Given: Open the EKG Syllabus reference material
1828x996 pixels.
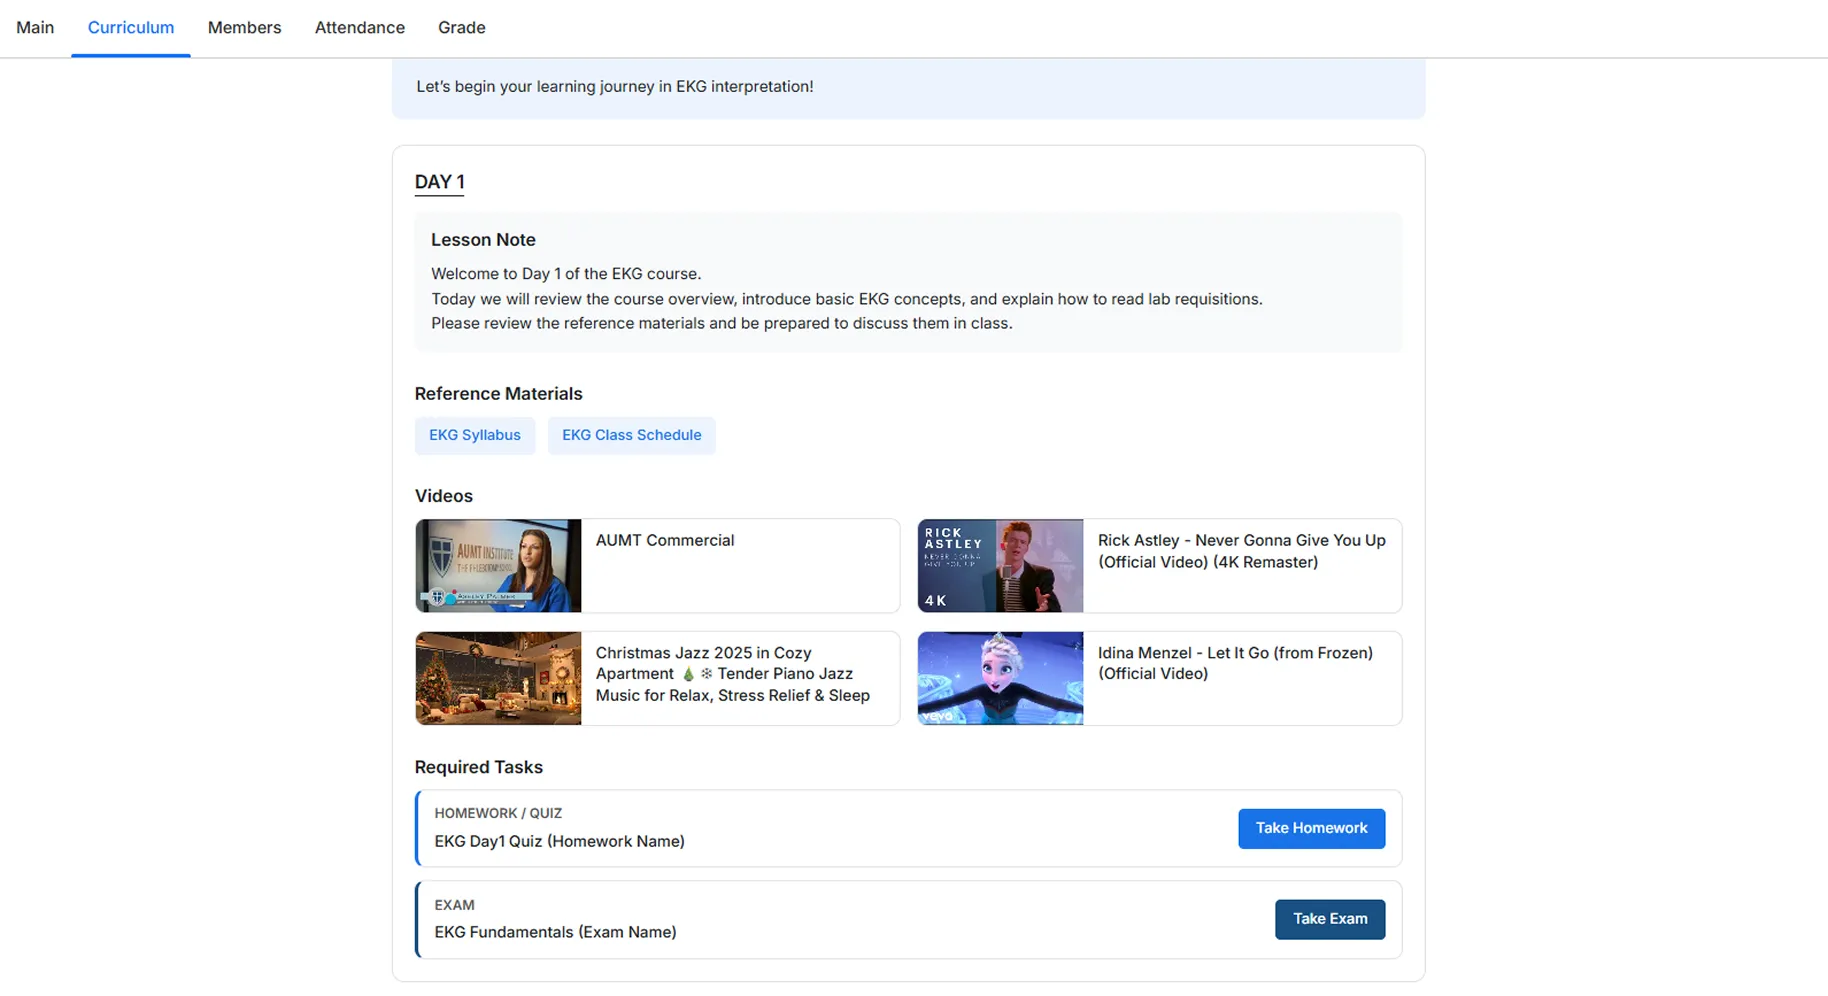Looking at the screenshot, I should tap(475, 435).
